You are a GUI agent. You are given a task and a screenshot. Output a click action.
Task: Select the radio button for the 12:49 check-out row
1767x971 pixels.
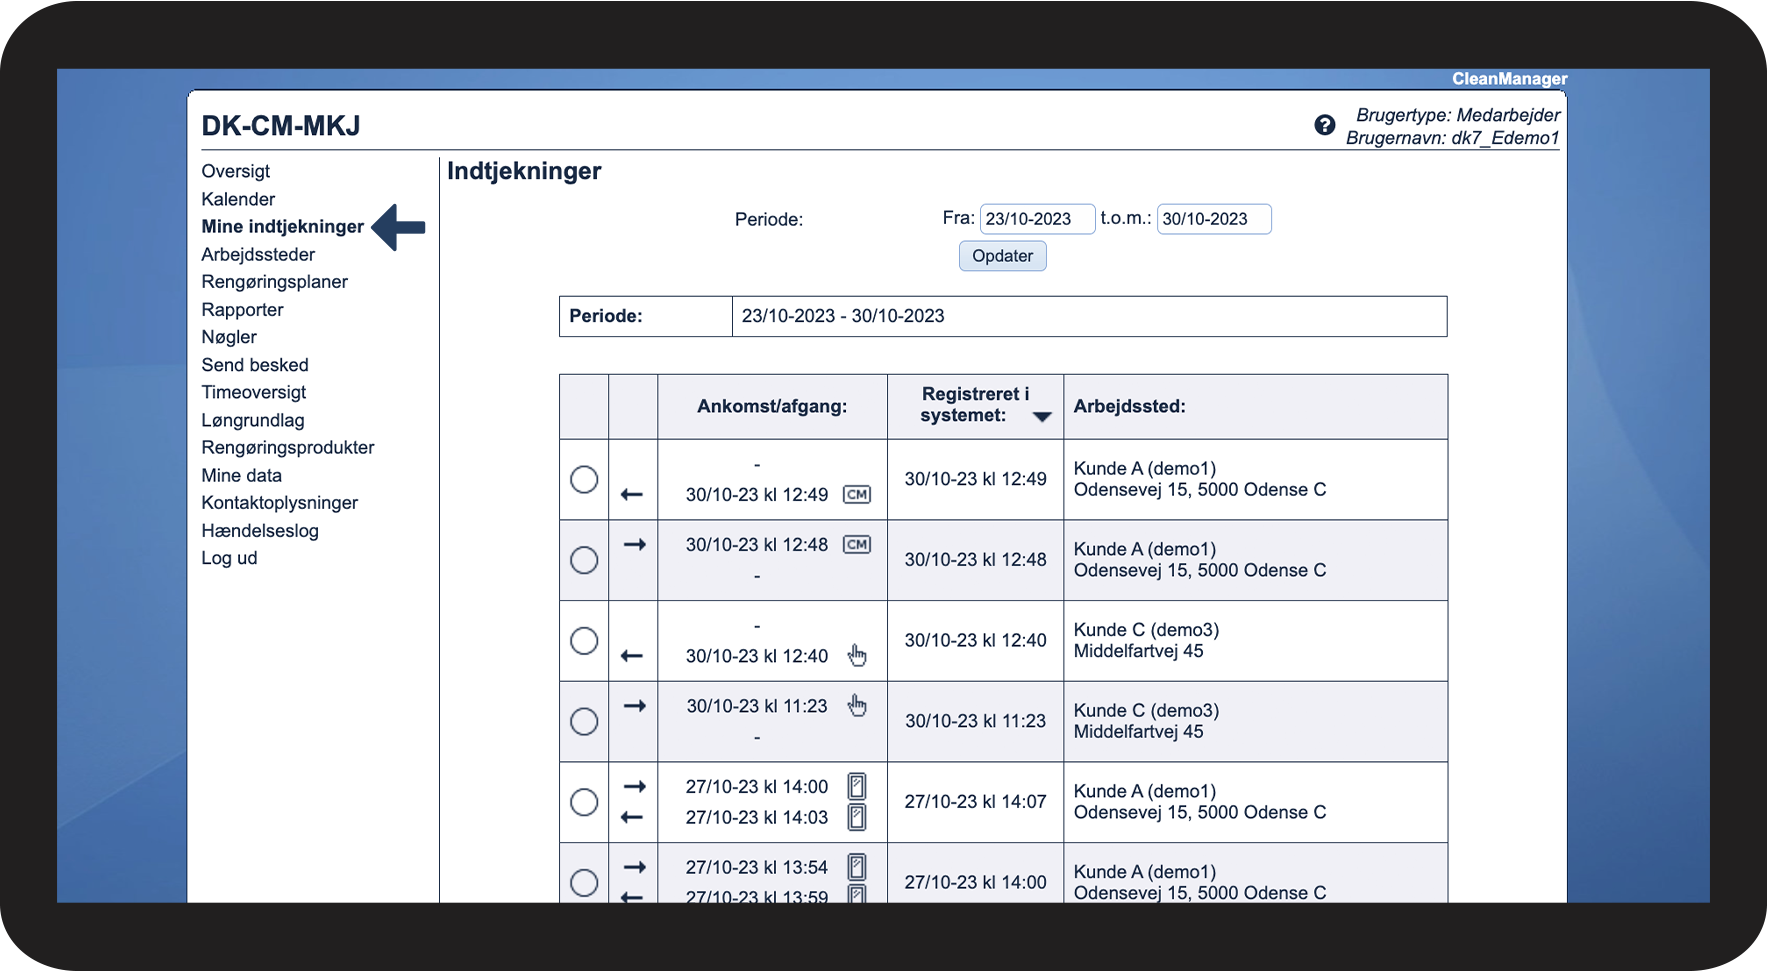pyautogui.click(x=584, y=480)
